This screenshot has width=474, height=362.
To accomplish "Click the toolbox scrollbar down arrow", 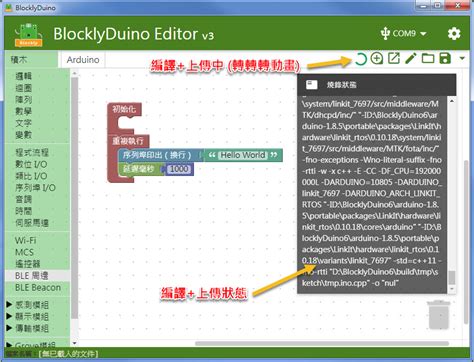I will click(75, 343).
